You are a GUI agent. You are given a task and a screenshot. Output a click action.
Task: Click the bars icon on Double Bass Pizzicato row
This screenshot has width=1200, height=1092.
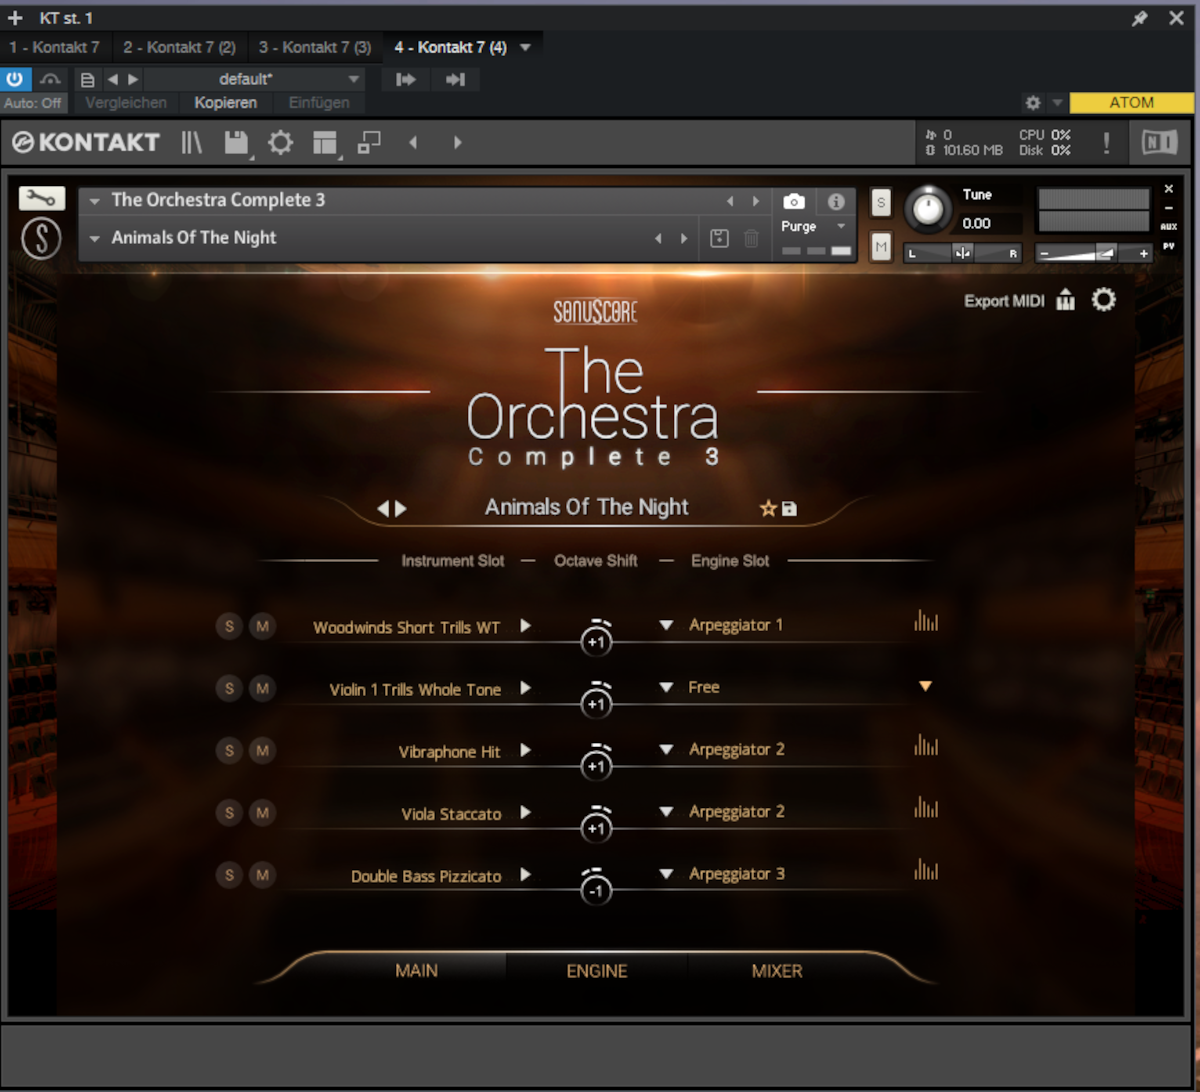tap(926, 869)
